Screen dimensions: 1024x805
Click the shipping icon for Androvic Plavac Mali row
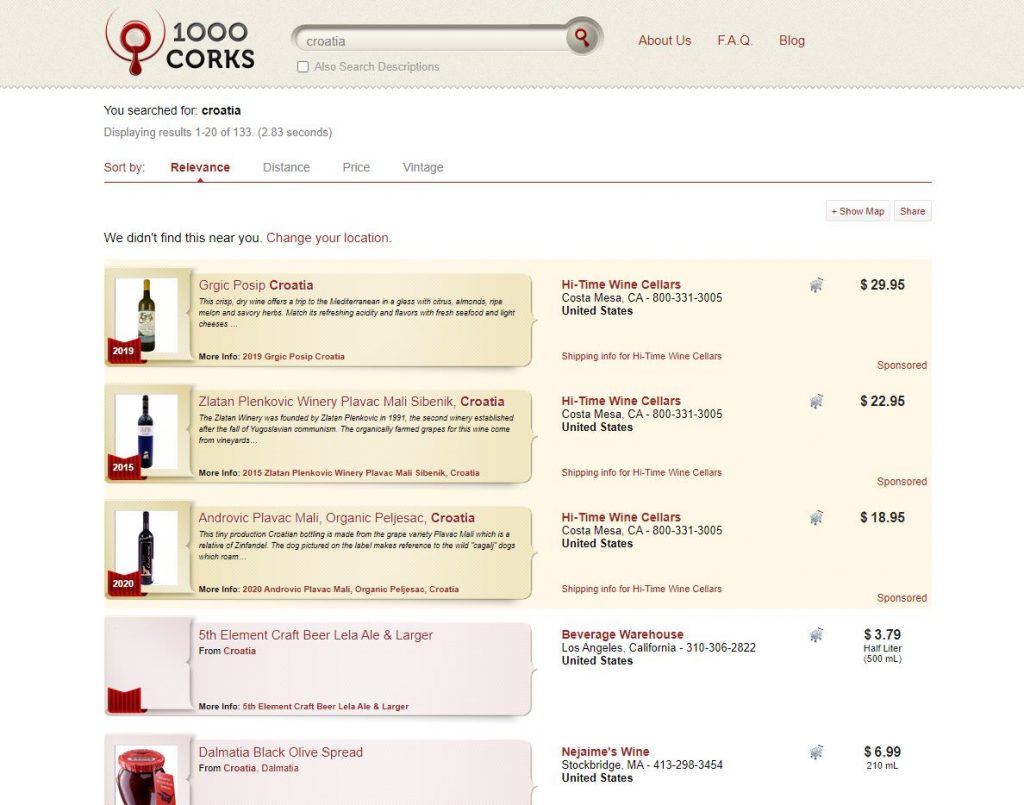[816, 518]
